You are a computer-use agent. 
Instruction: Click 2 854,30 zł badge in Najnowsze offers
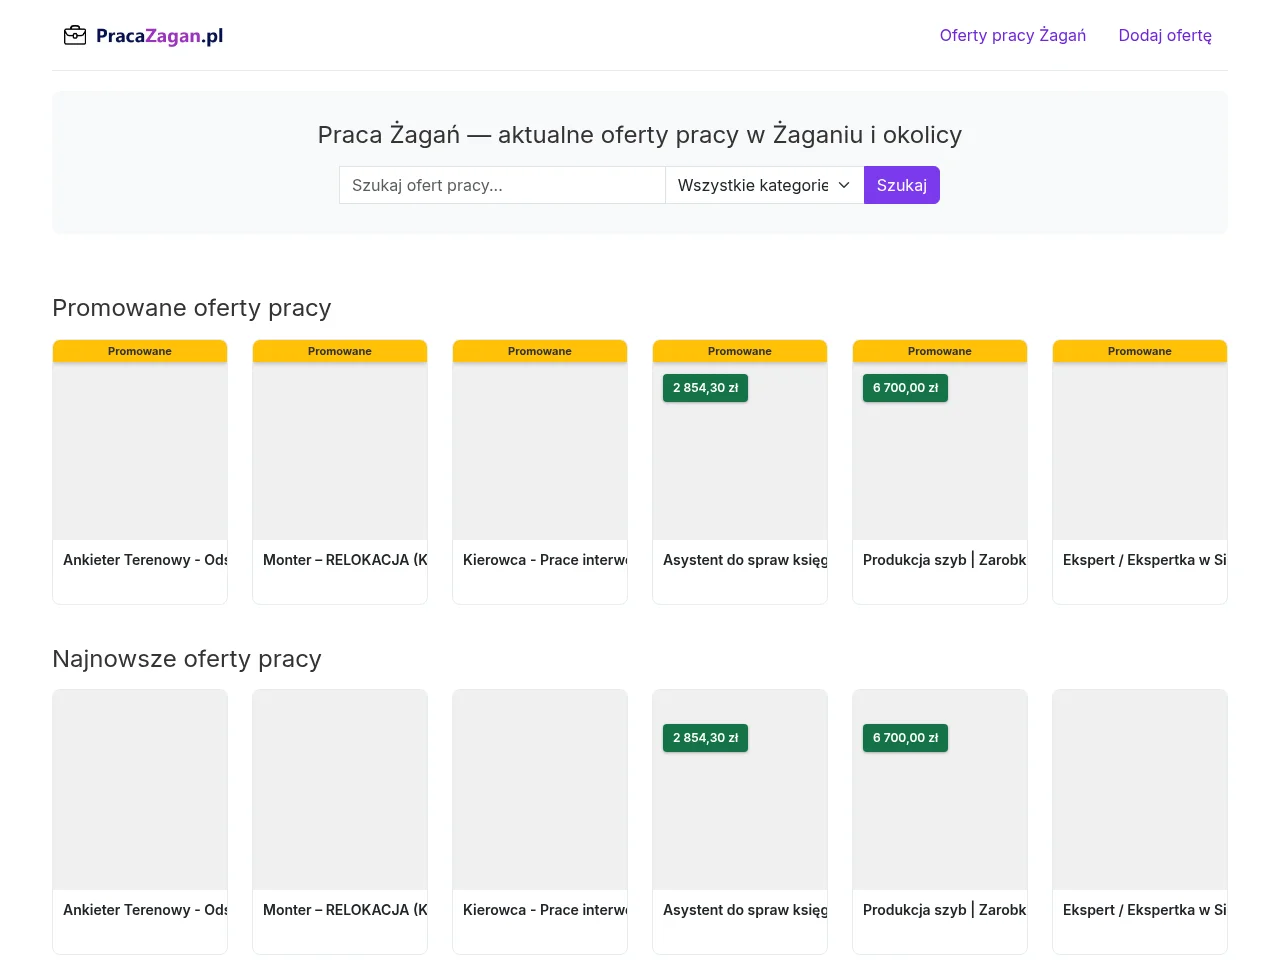pos(705,738)
